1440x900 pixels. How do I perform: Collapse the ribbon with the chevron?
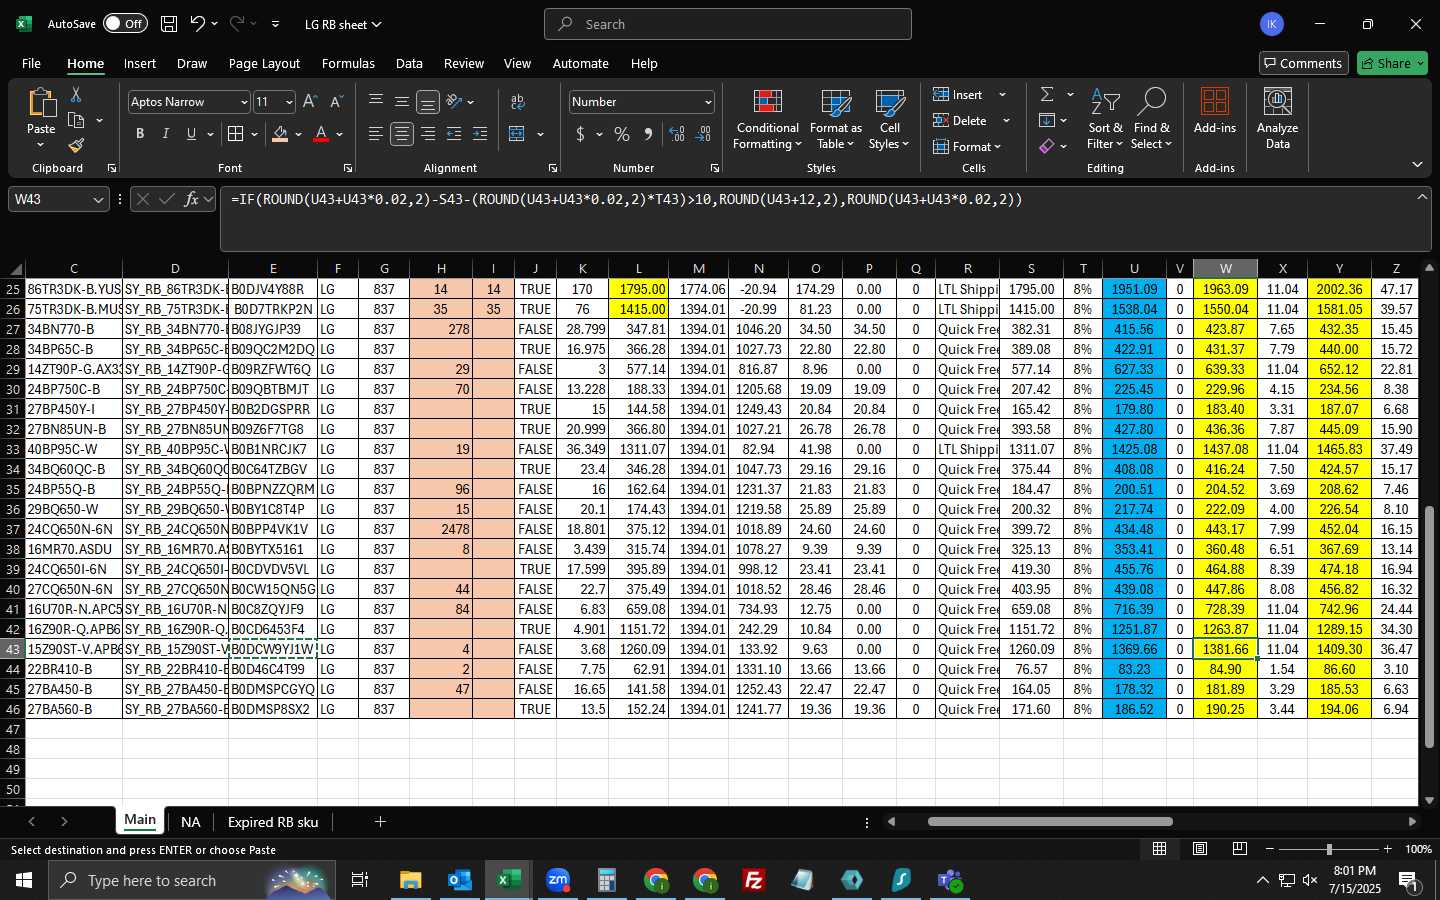[1417, 164]
